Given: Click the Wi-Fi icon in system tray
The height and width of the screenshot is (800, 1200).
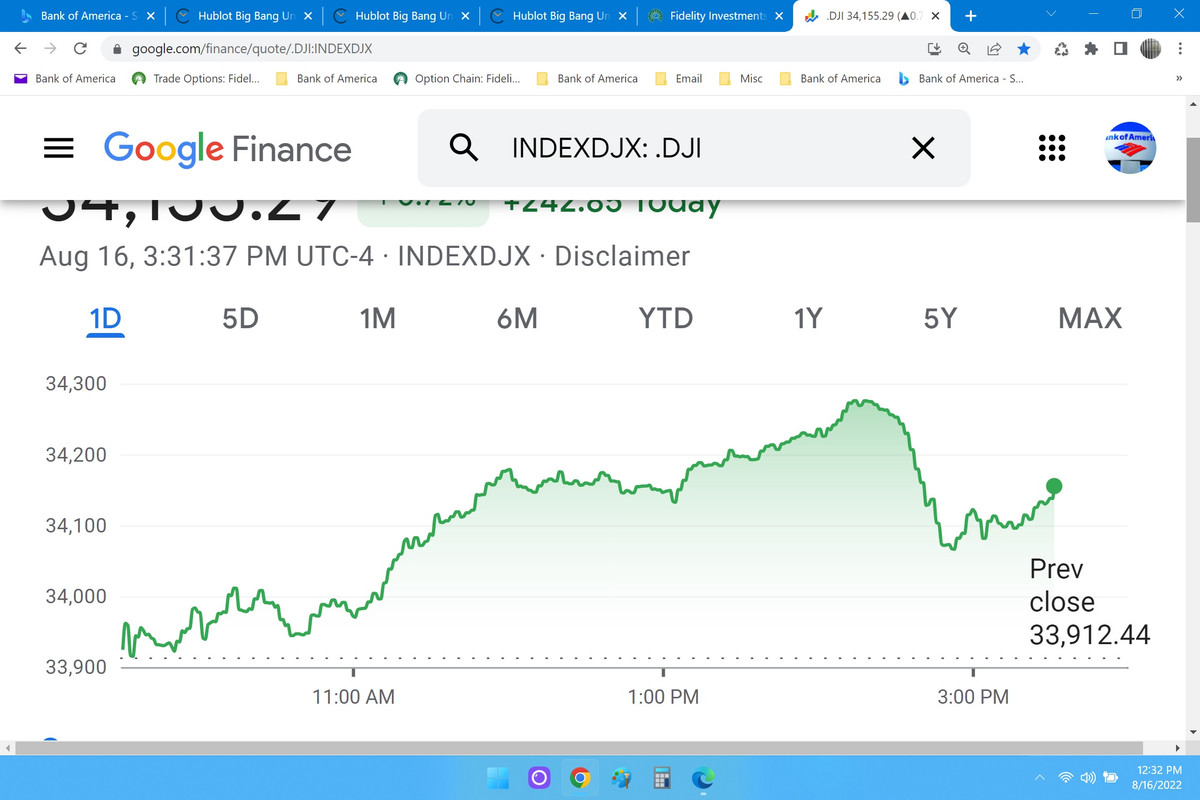Looking at the screenshot, I should (x=1066, y=777).
